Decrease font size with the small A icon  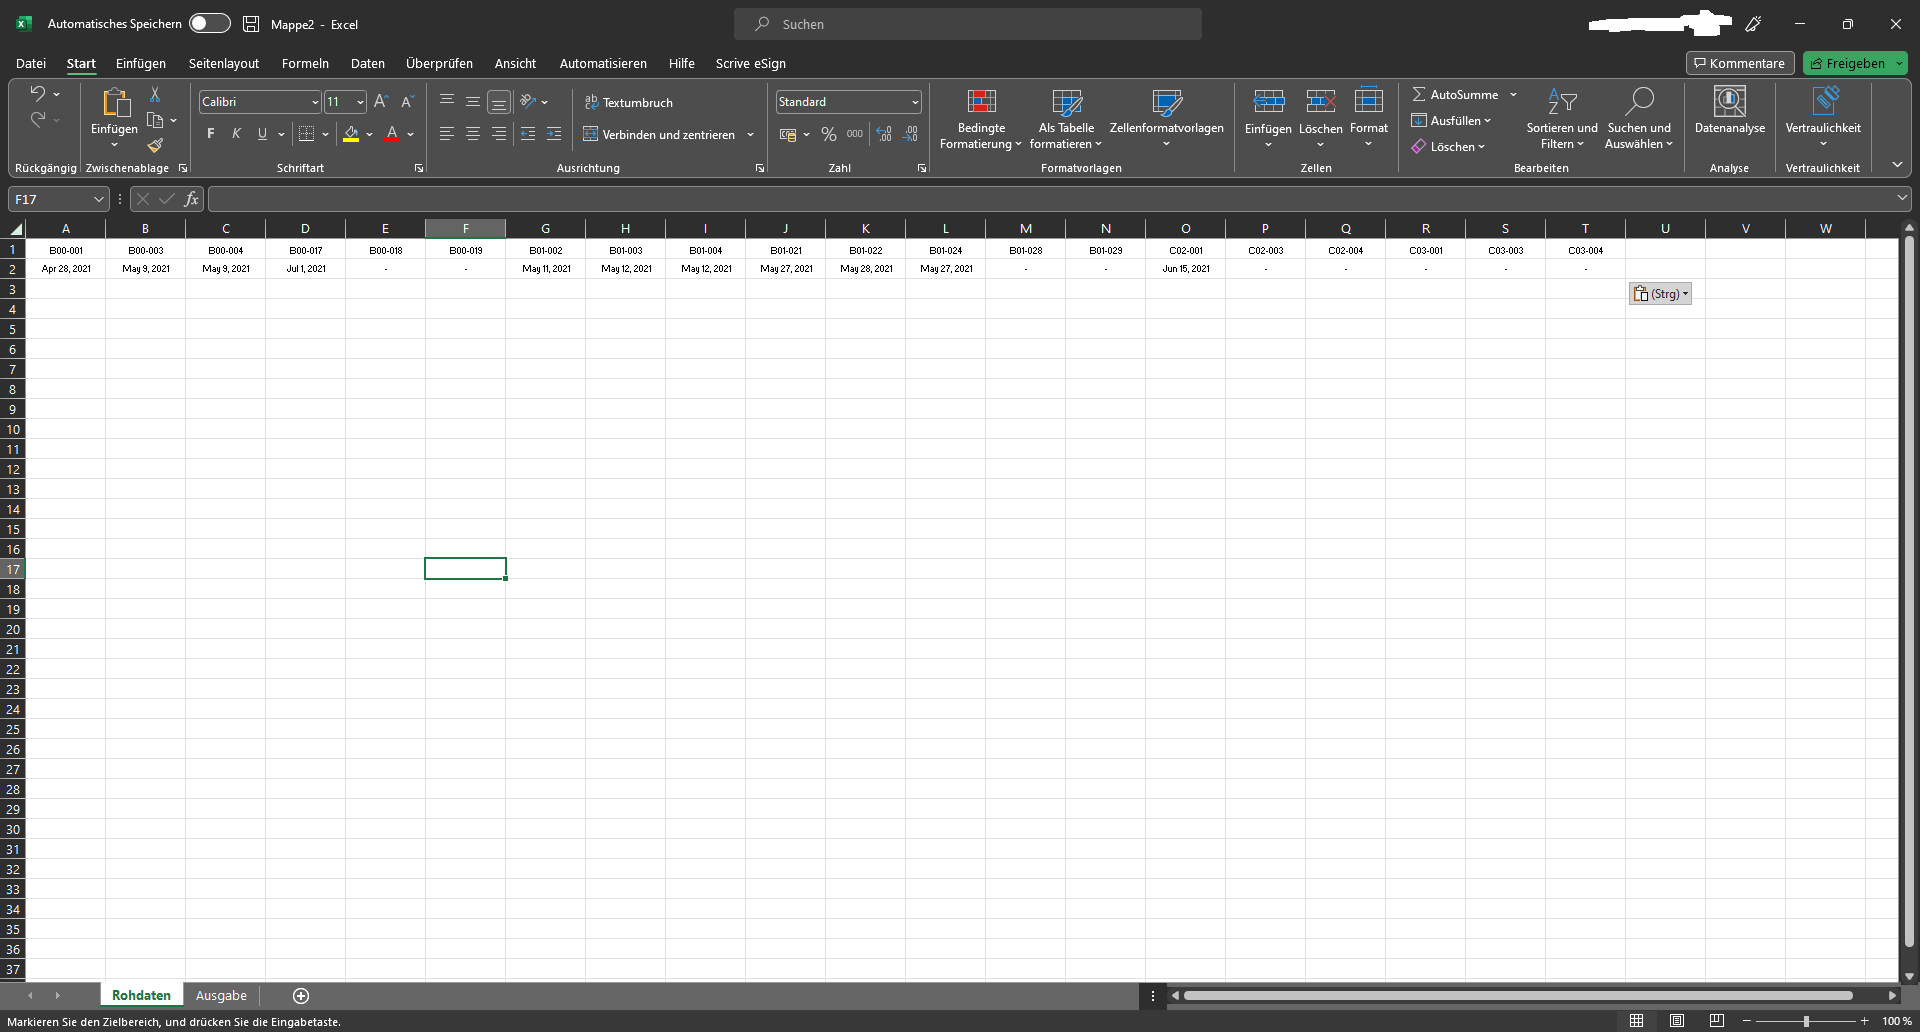[x=407, y=102]
